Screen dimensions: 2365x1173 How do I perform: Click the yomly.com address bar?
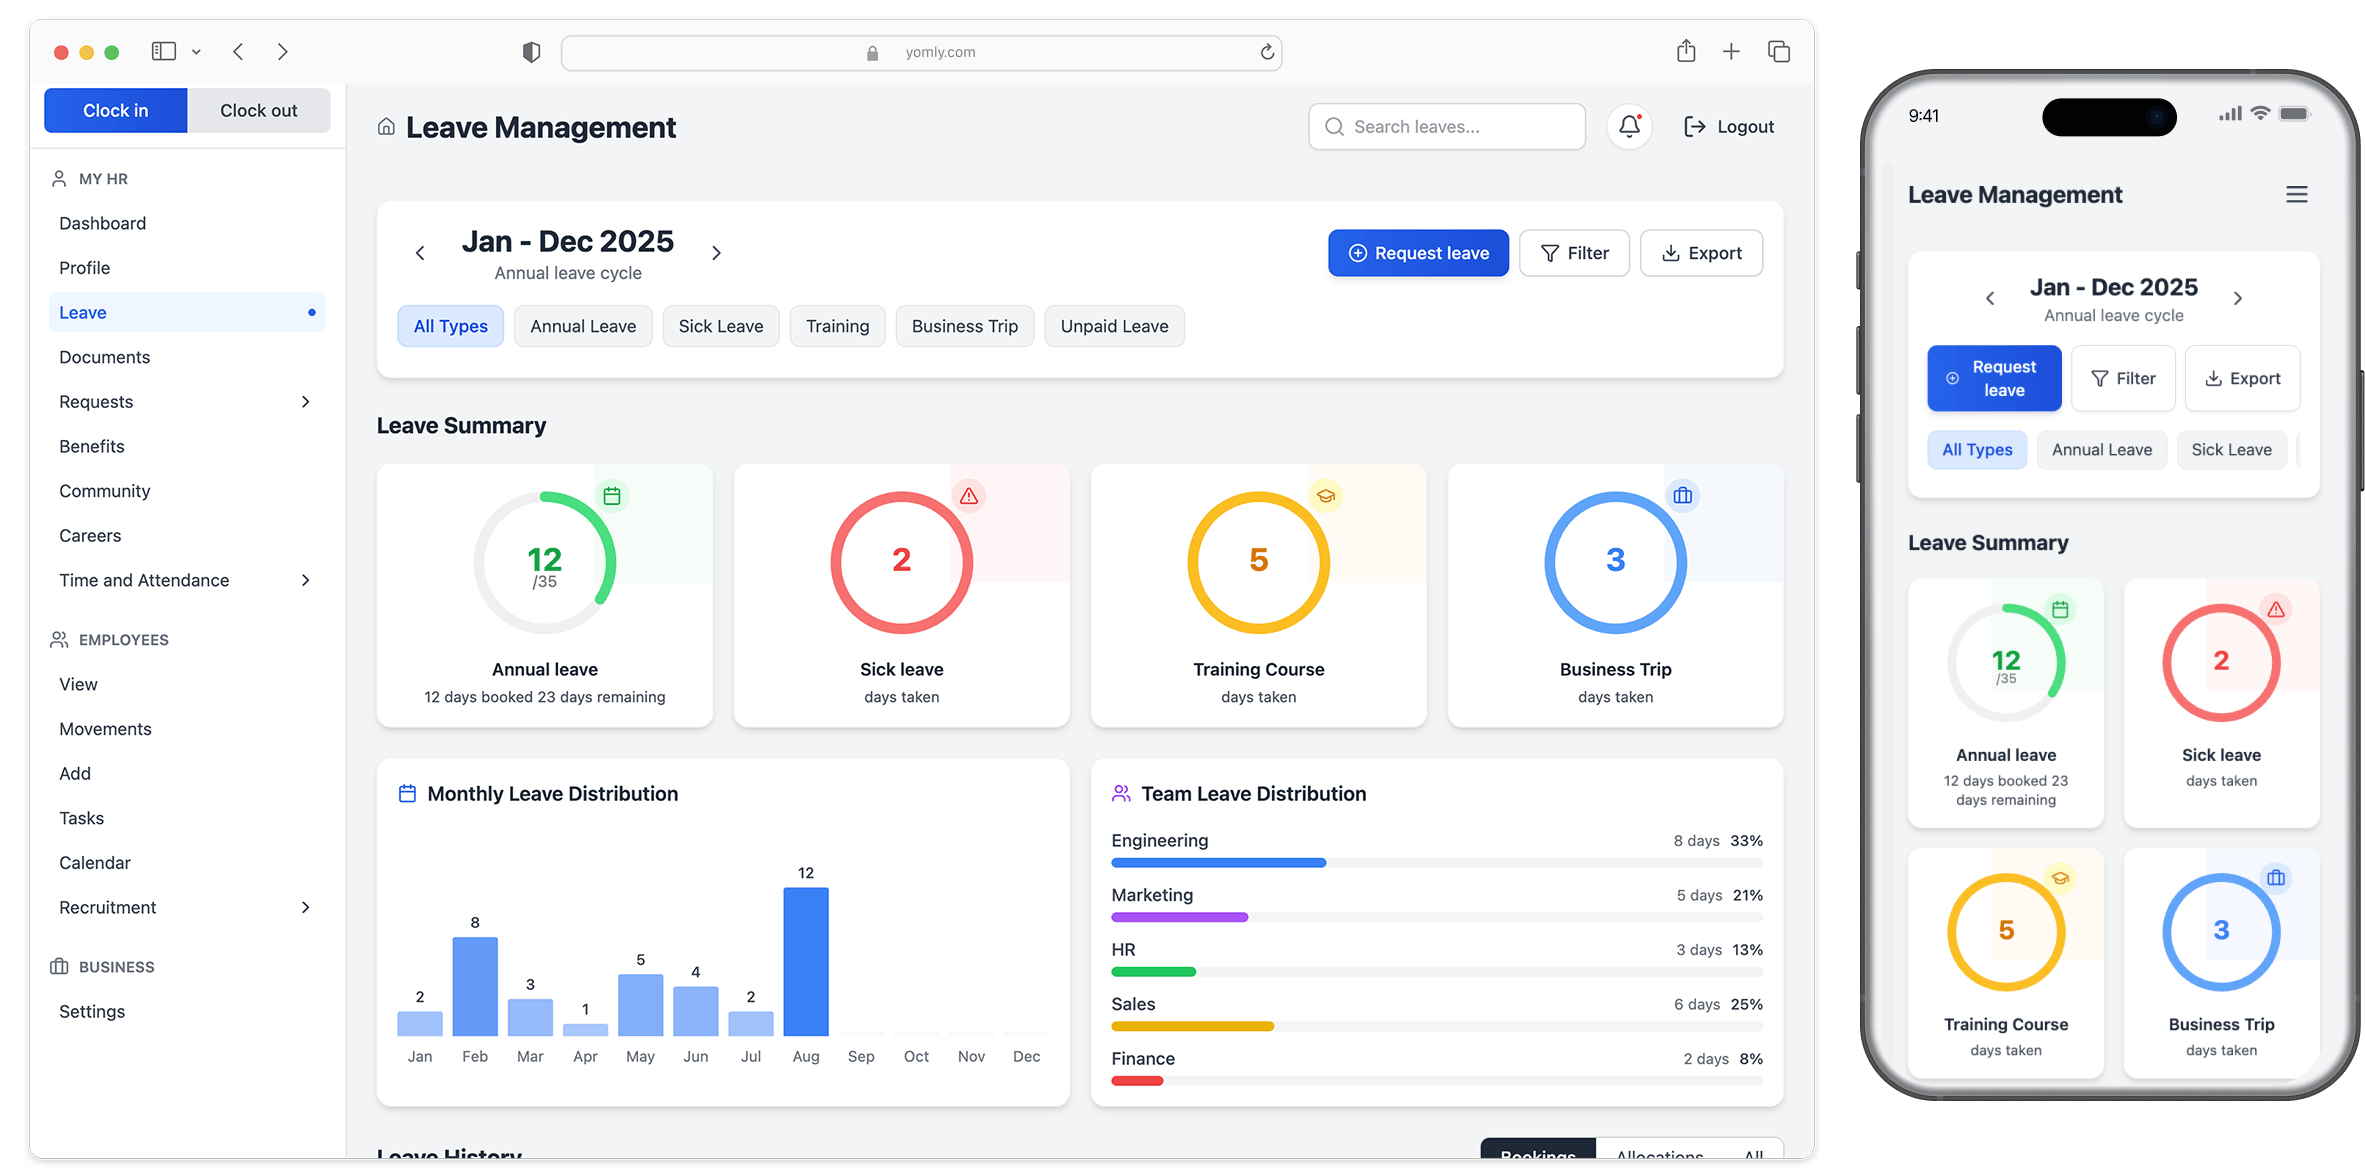pyautogui.click(x=921, y=52)
